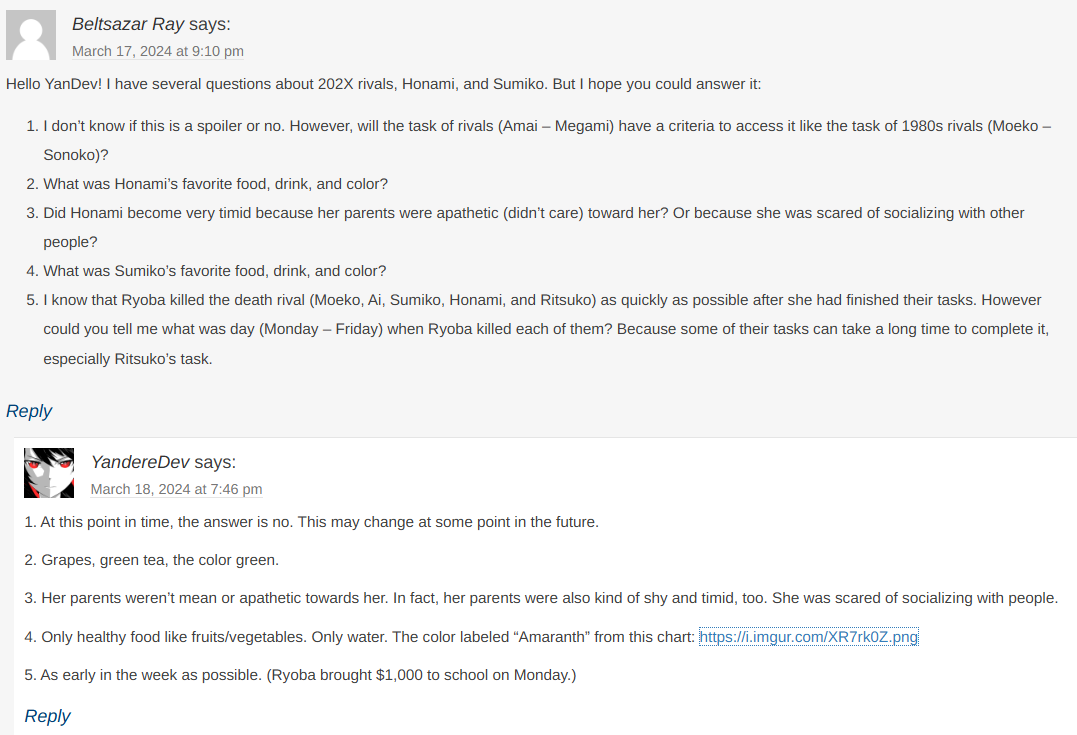Open the March 18, 2024 comment permalink
1077x735 pixels.
tap(176, 489)
